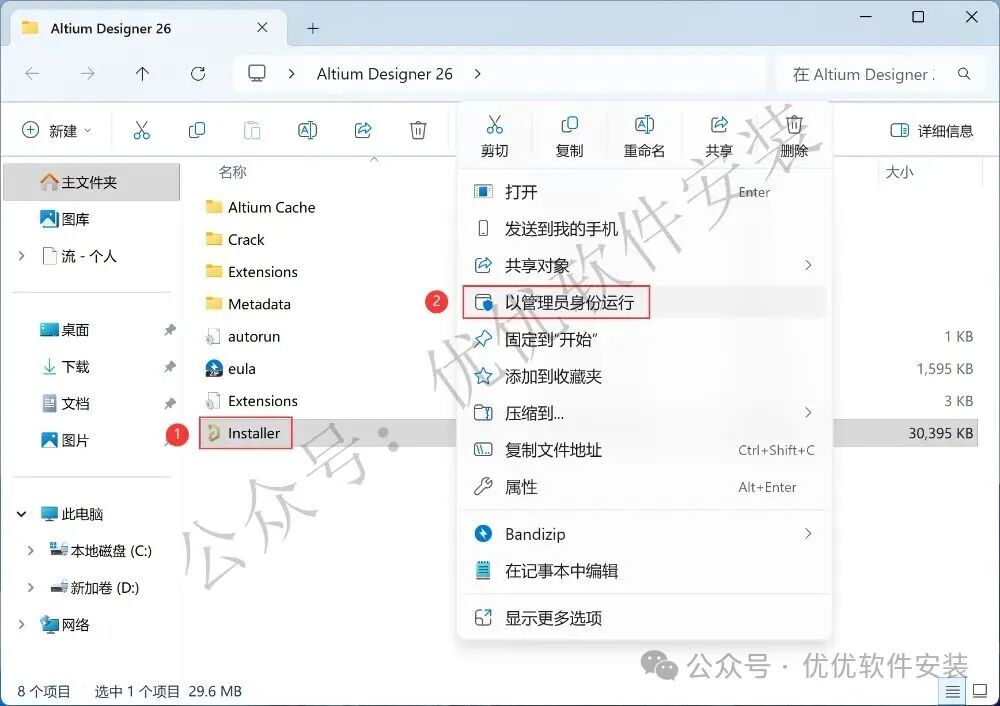Viewport: 1000px width, 706px height.
Task: Go forward with the right arrow
Action: coord(87,74)
